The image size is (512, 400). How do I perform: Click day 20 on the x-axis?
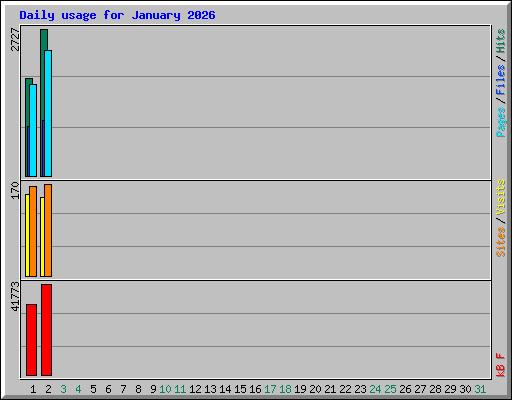pyautogui.click(x=315, y=389)
